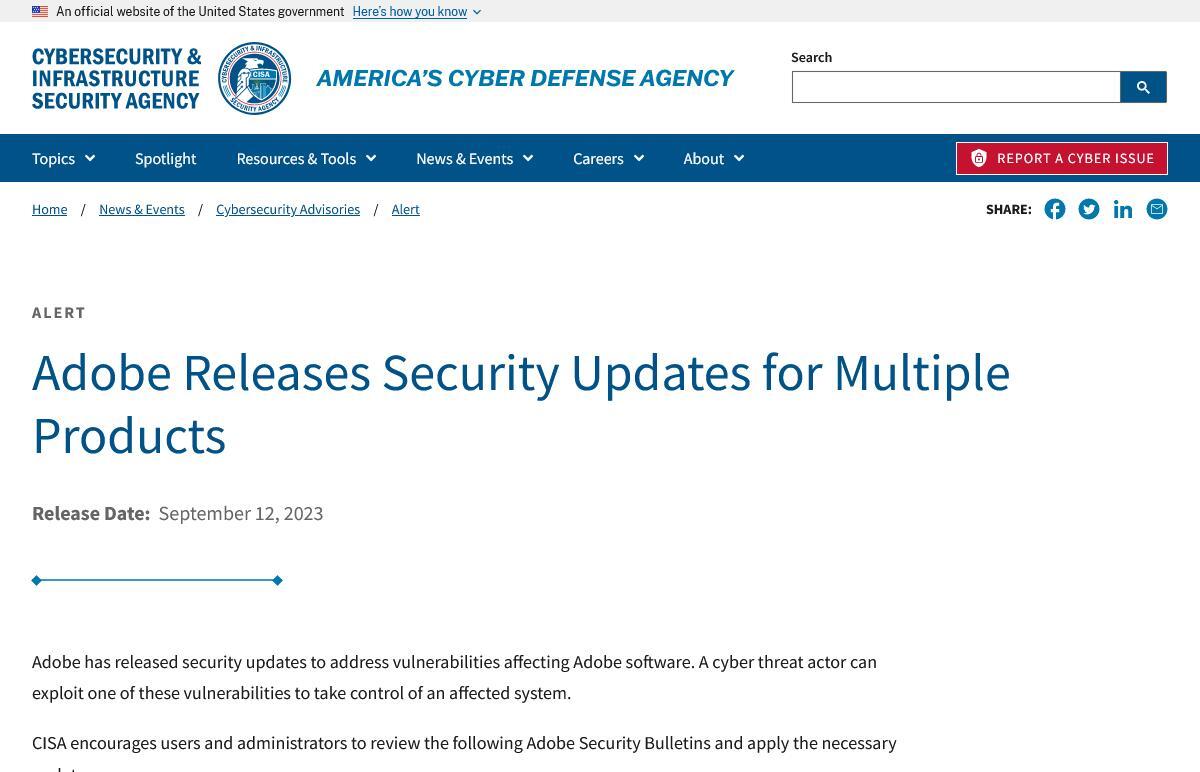Open the About dropdown menu
This screenshot has width=1200, height=772.
pyautogui.click(x=713, y=158)
